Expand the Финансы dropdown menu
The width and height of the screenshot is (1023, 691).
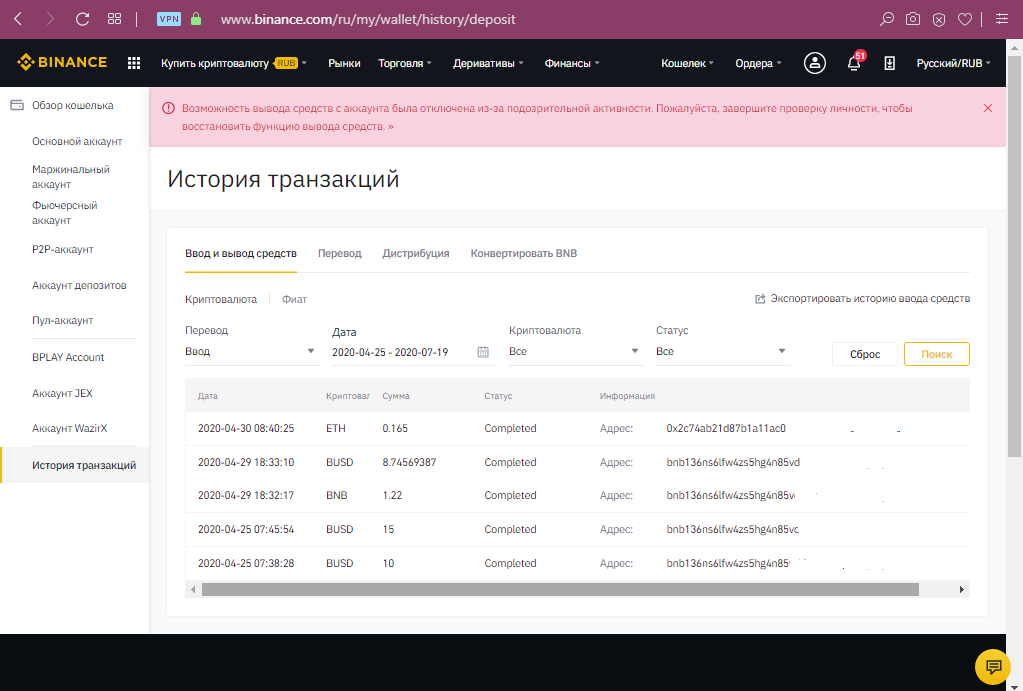click(x=572, y=63)
